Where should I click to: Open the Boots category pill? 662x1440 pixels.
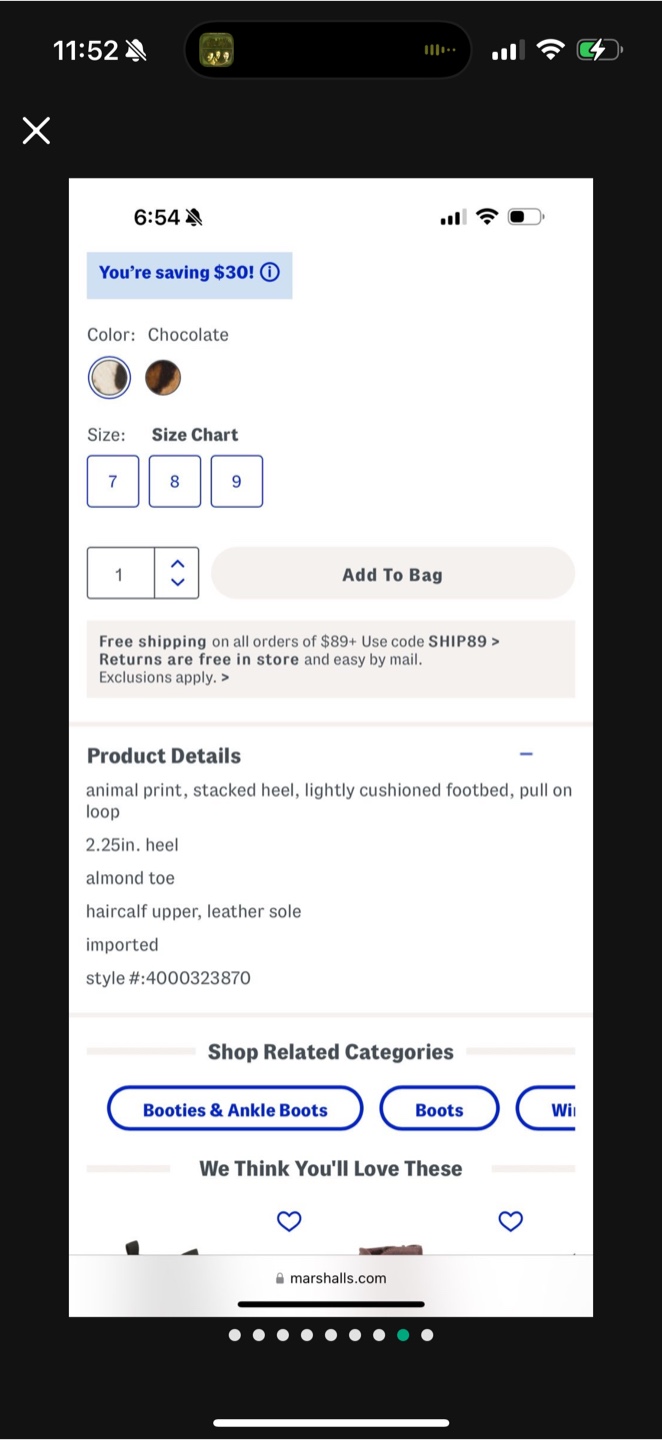tap(439, 1109)
